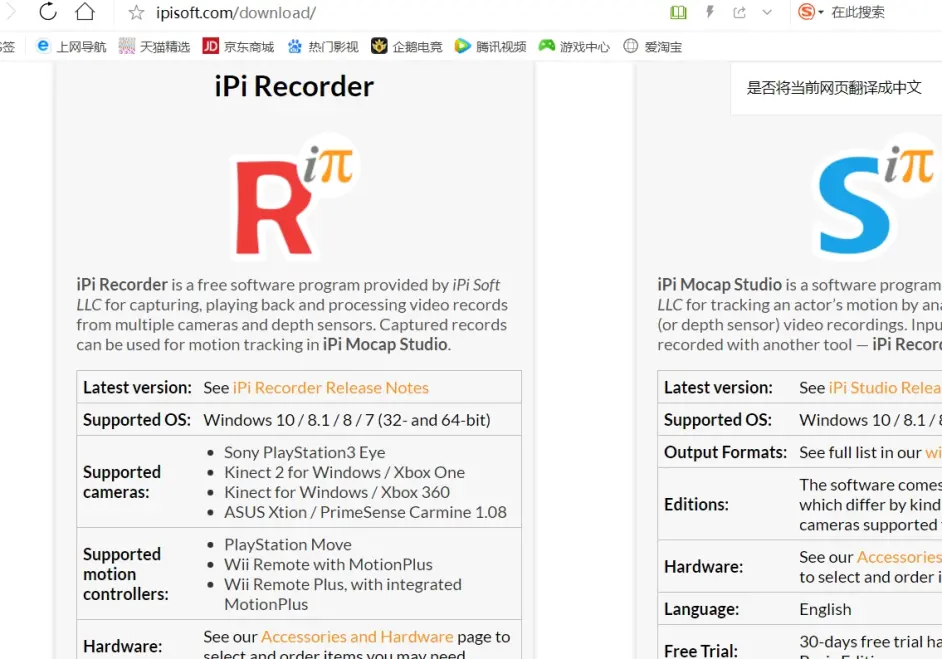The width and height of the screenshot is (942, 659).
Task: Open reading mode book icon
Action: click(x=678, y=12)
